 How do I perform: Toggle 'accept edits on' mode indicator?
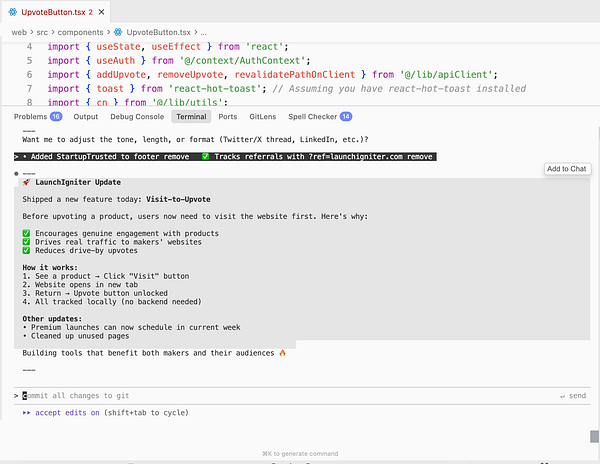pos(67,413)
